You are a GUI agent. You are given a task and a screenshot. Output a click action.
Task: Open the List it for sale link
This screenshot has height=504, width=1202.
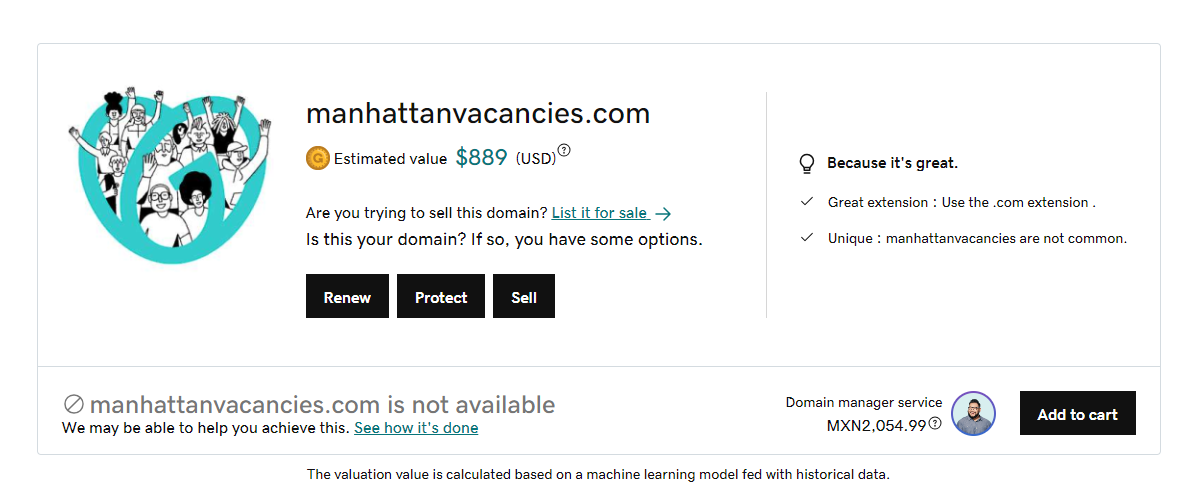[x=600, y=213]
